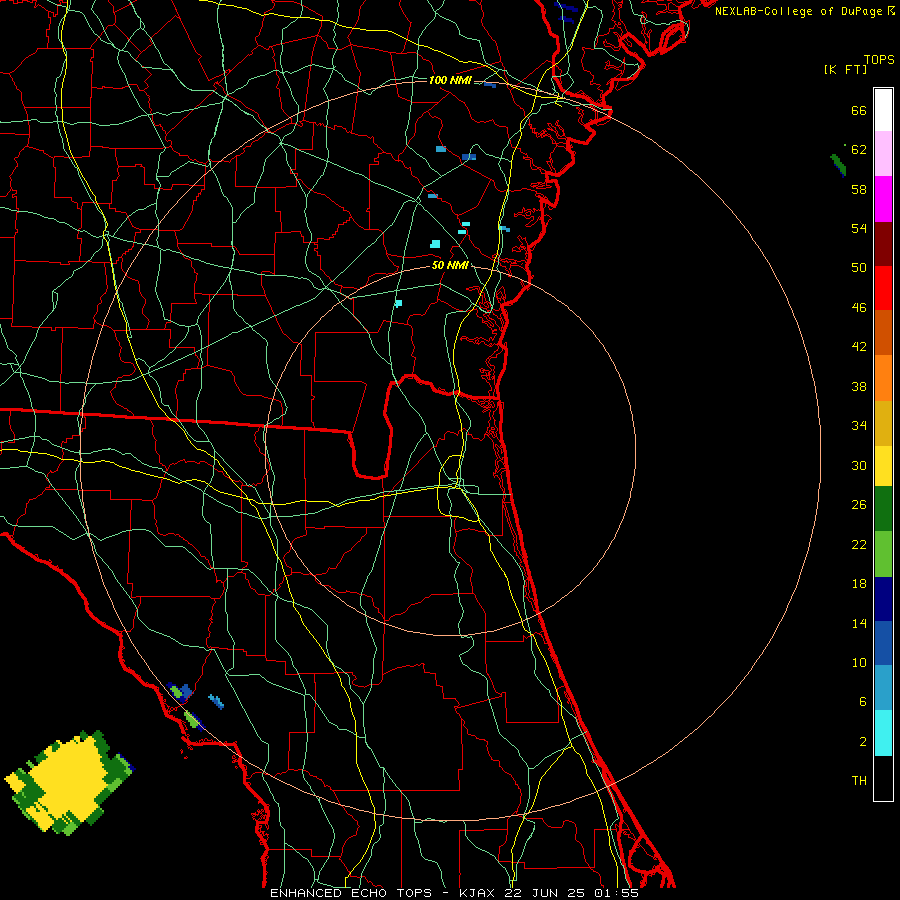
Task: Click the medium blue 18 K FT swatch
Action: 883,643
